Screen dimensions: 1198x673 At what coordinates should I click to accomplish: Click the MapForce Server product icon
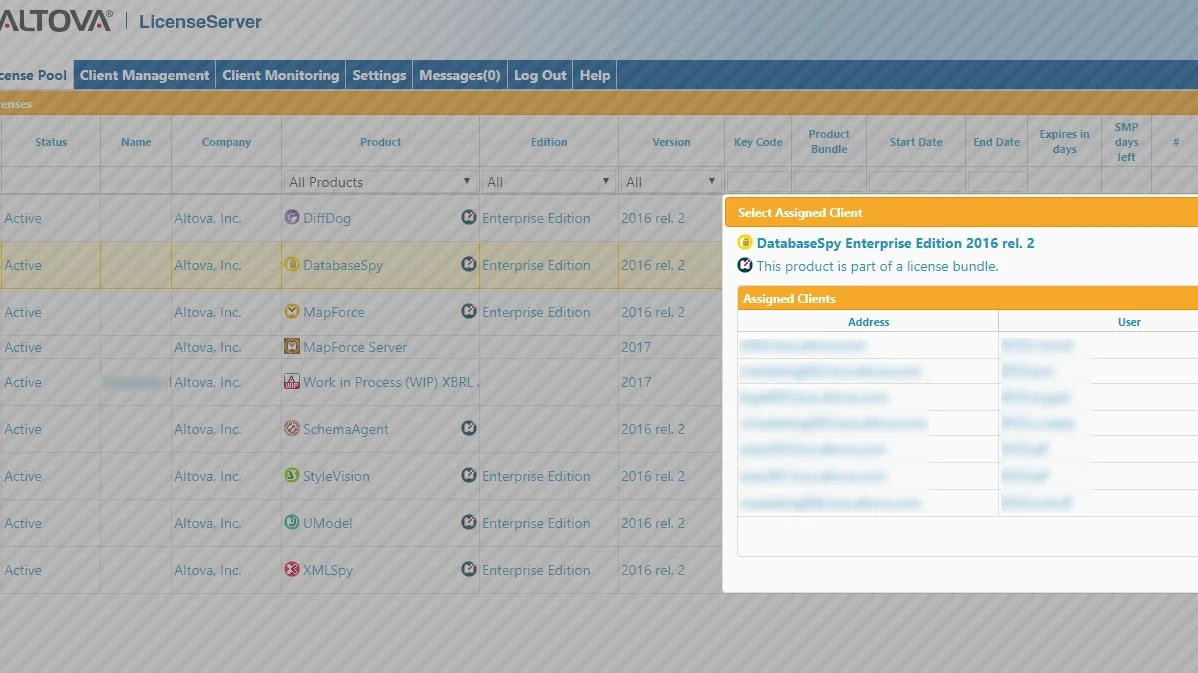click(292, 346)
